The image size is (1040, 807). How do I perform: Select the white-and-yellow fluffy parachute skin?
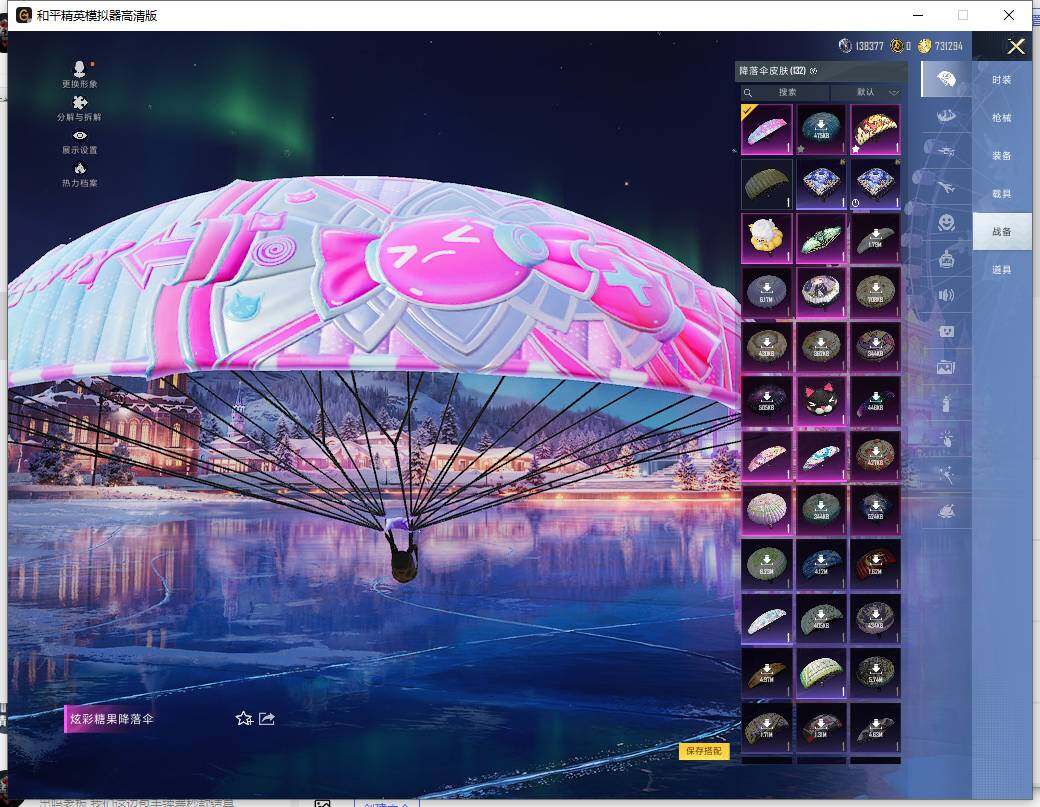(767, 238)
